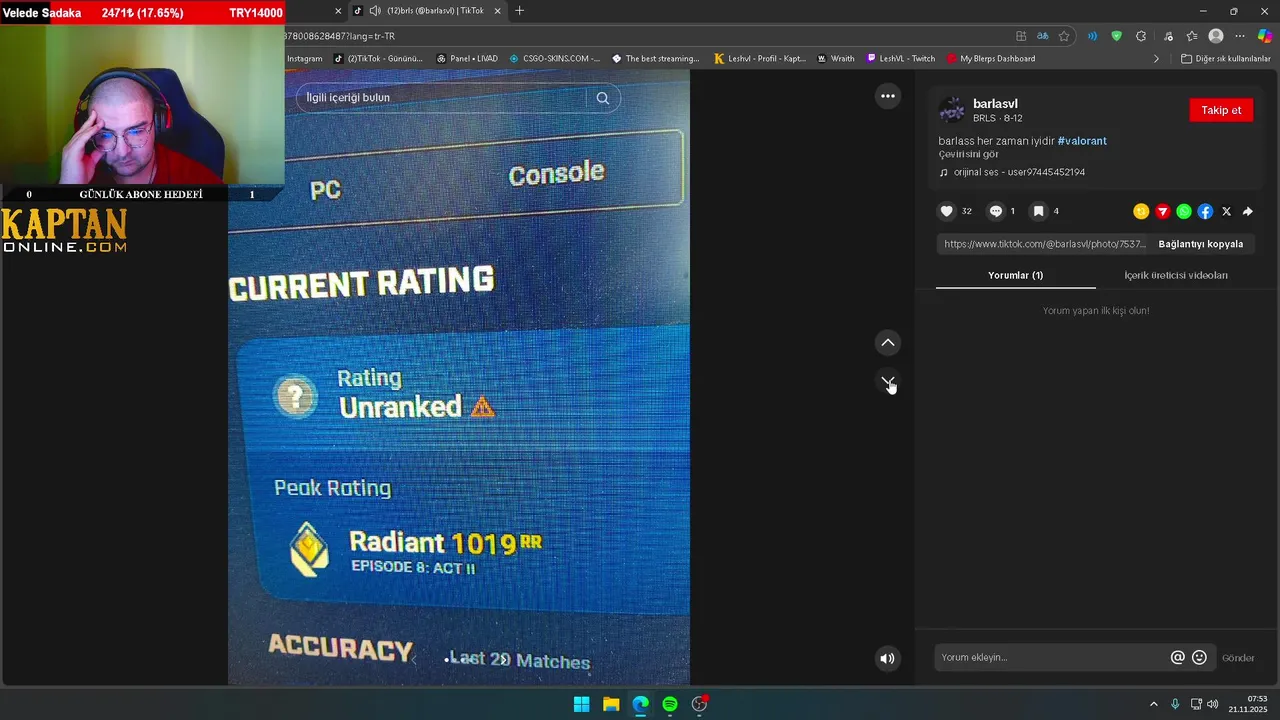Go to the previous TikTok post
Screen dimensions: 1280x720
pos(887,343)
